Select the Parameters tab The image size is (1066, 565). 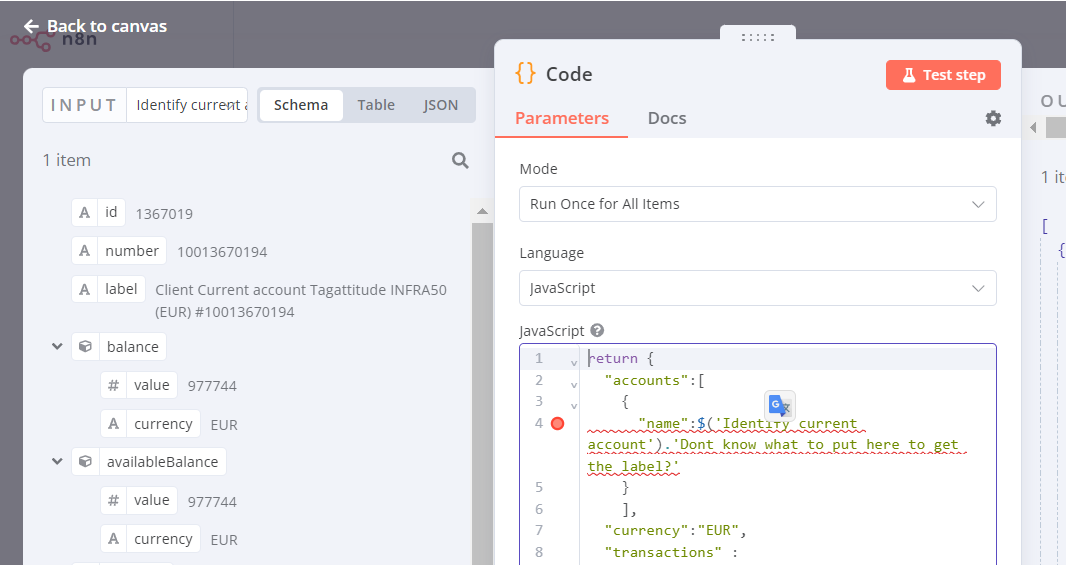pos(562,118)
